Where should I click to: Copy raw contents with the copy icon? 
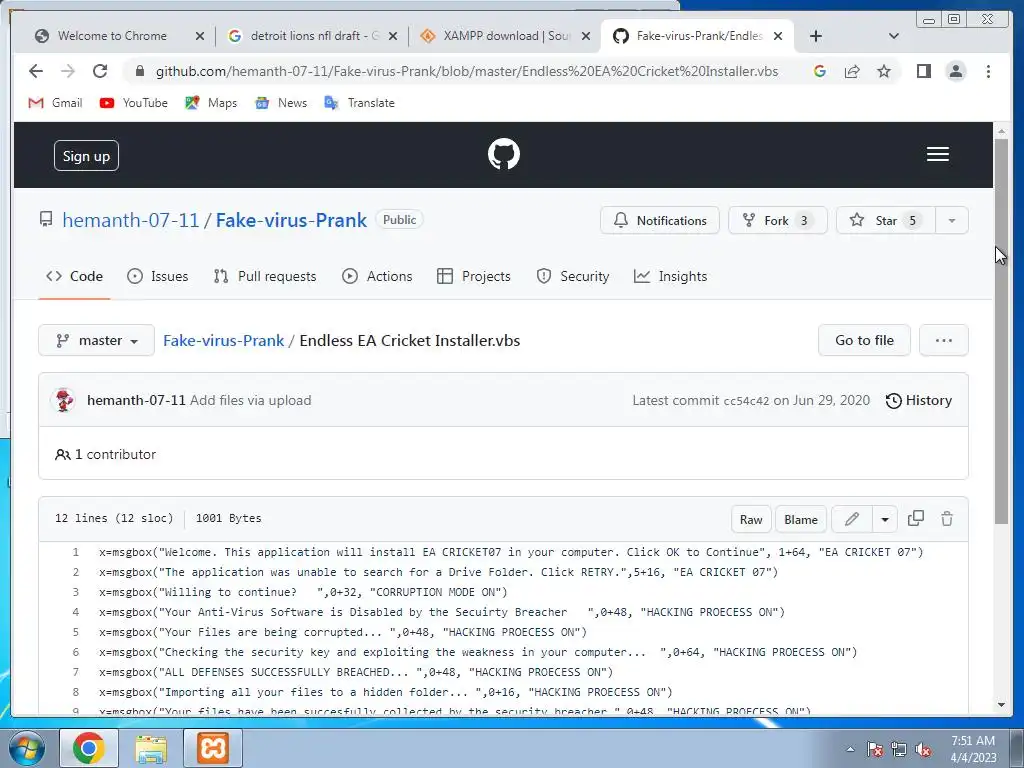point(916,519)
